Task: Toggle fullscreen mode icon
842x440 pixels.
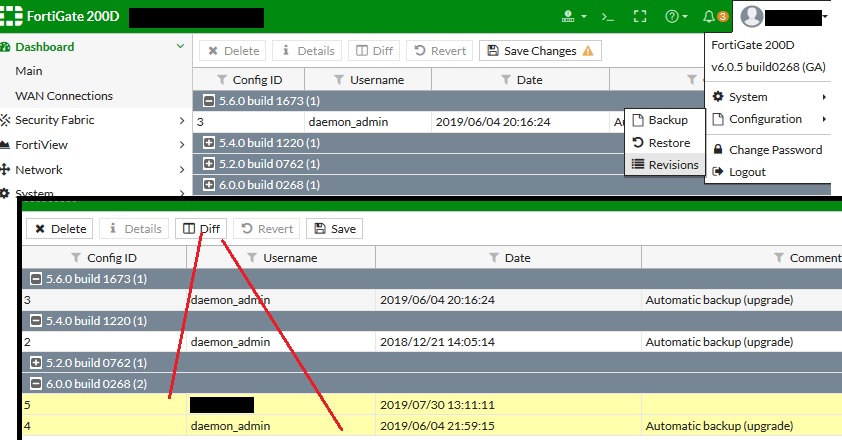Action: (x=640, y=17)
